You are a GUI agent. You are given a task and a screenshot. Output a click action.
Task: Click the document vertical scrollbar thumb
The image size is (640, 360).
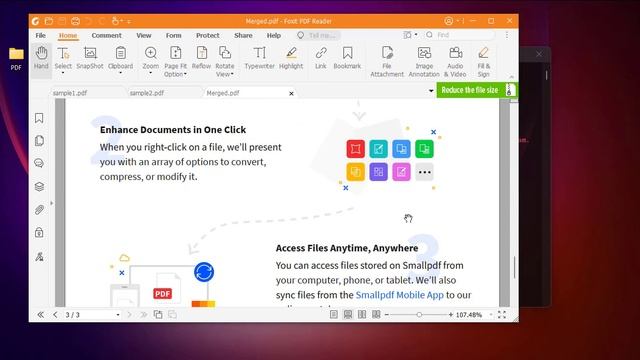tap(514, 267)
